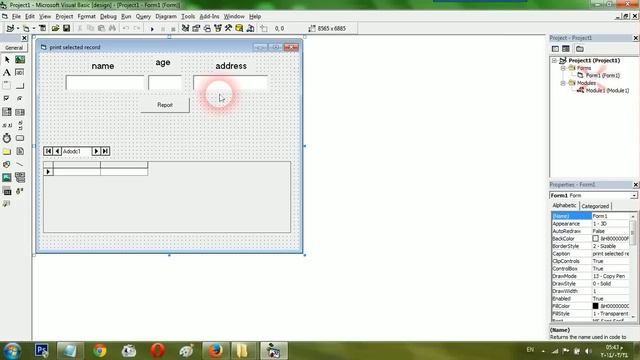Select the FileListBox control tool
The image size is (640, 360).
(x=20, y=151)
